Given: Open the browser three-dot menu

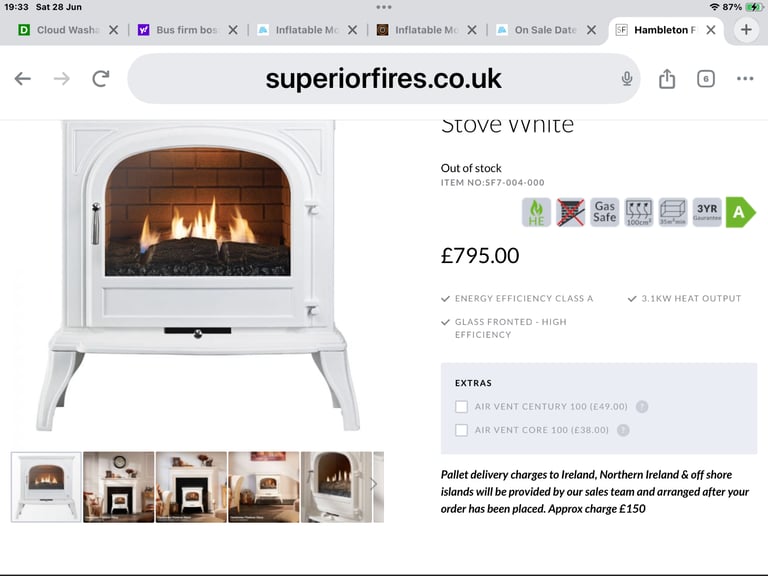Looking at the screenshot, I should (745, 78).
